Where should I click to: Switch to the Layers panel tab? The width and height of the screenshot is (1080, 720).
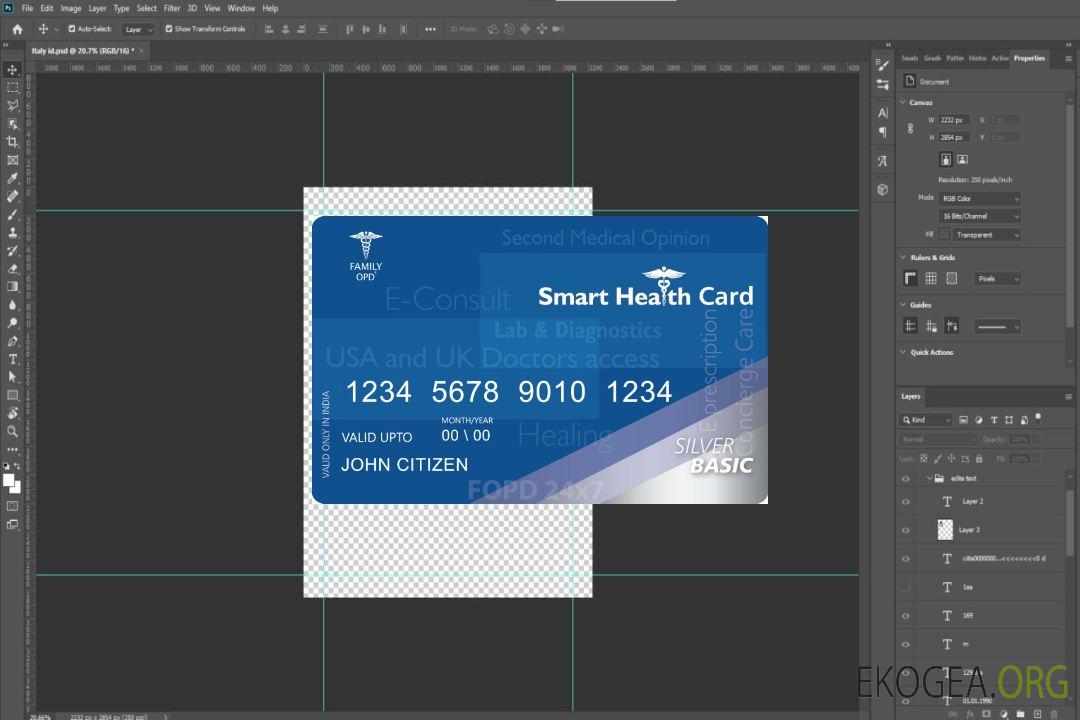pos(910,396)
